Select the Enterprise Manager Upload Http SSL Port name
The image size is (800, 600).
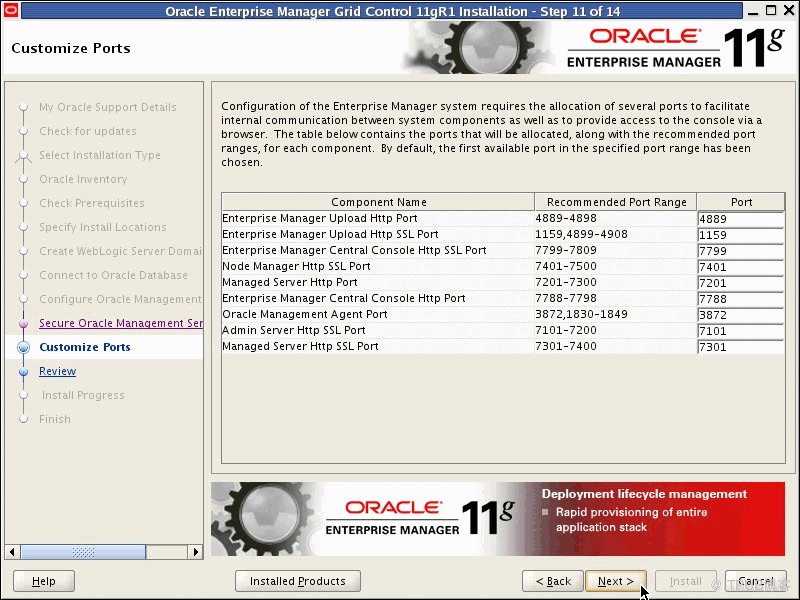(x=331, y=234)
